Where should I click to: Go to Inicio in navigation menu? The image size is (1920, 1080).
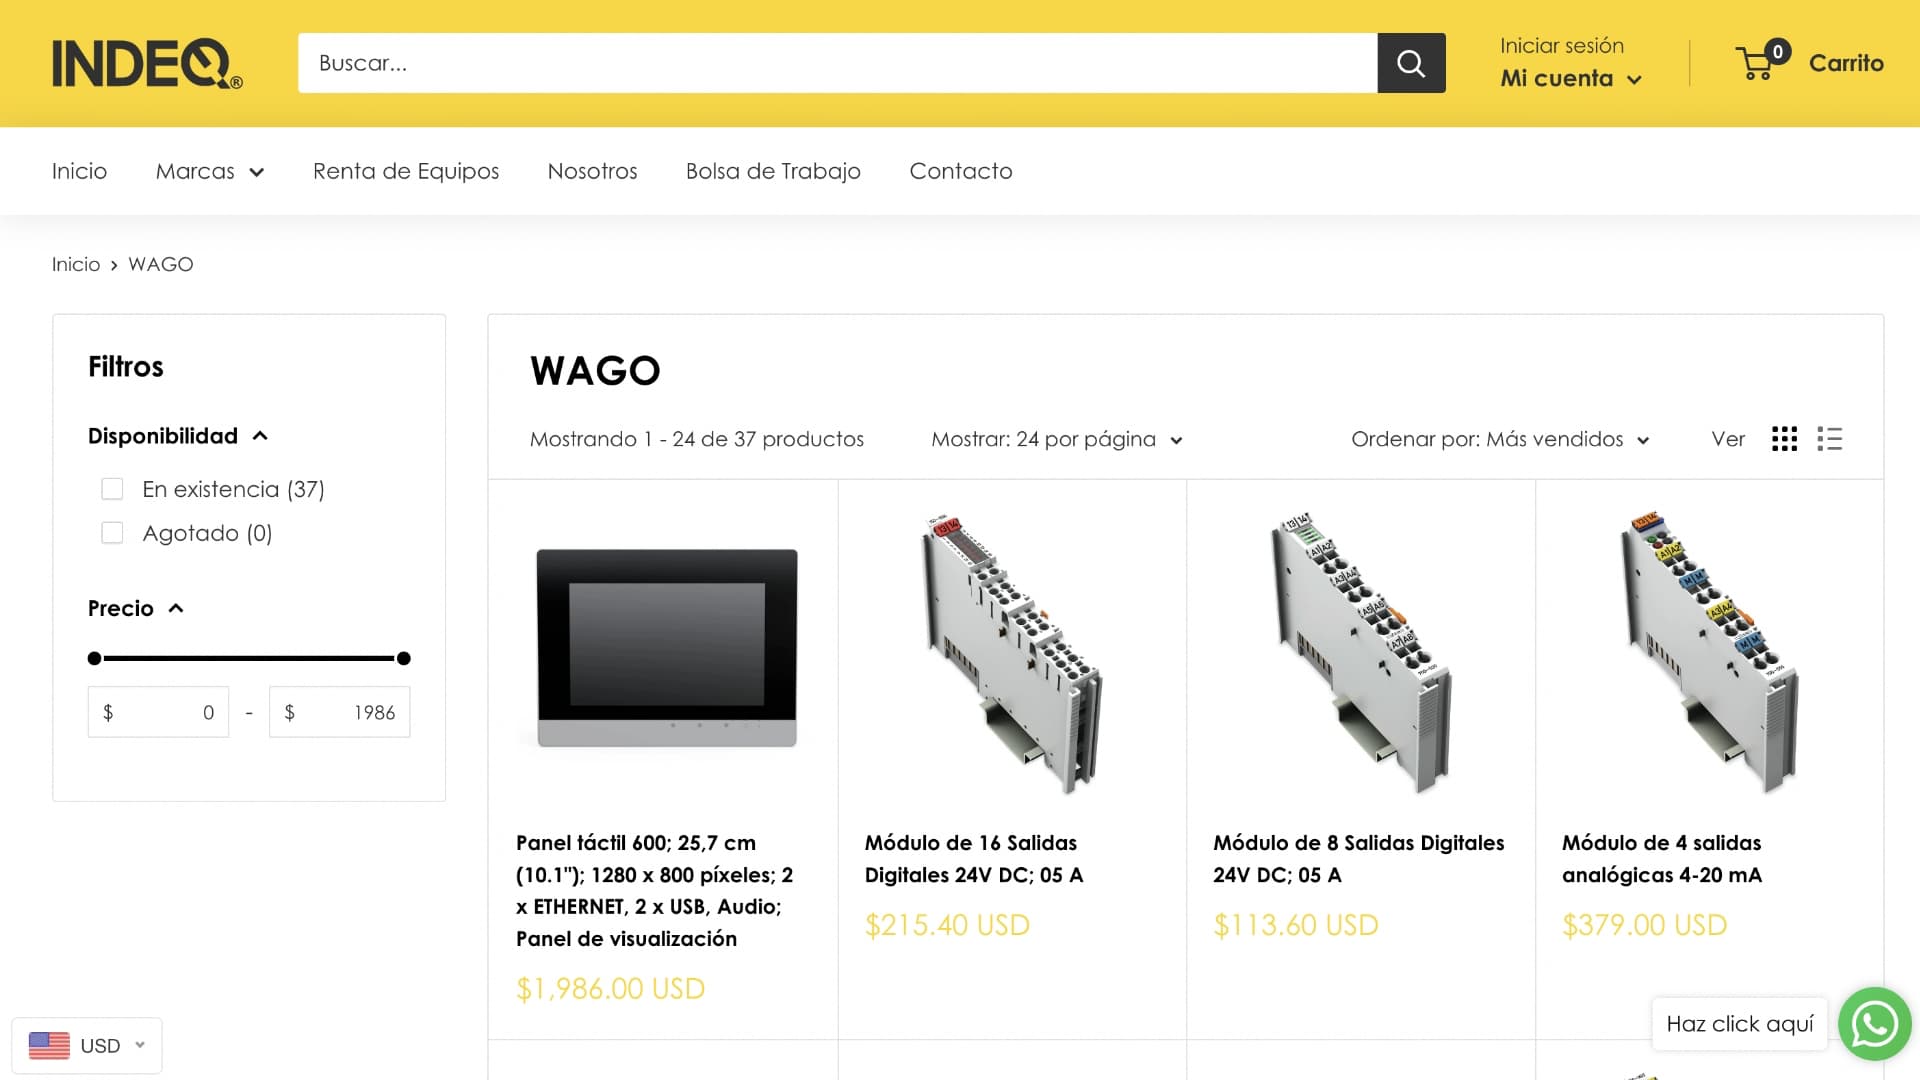[79, 171]
